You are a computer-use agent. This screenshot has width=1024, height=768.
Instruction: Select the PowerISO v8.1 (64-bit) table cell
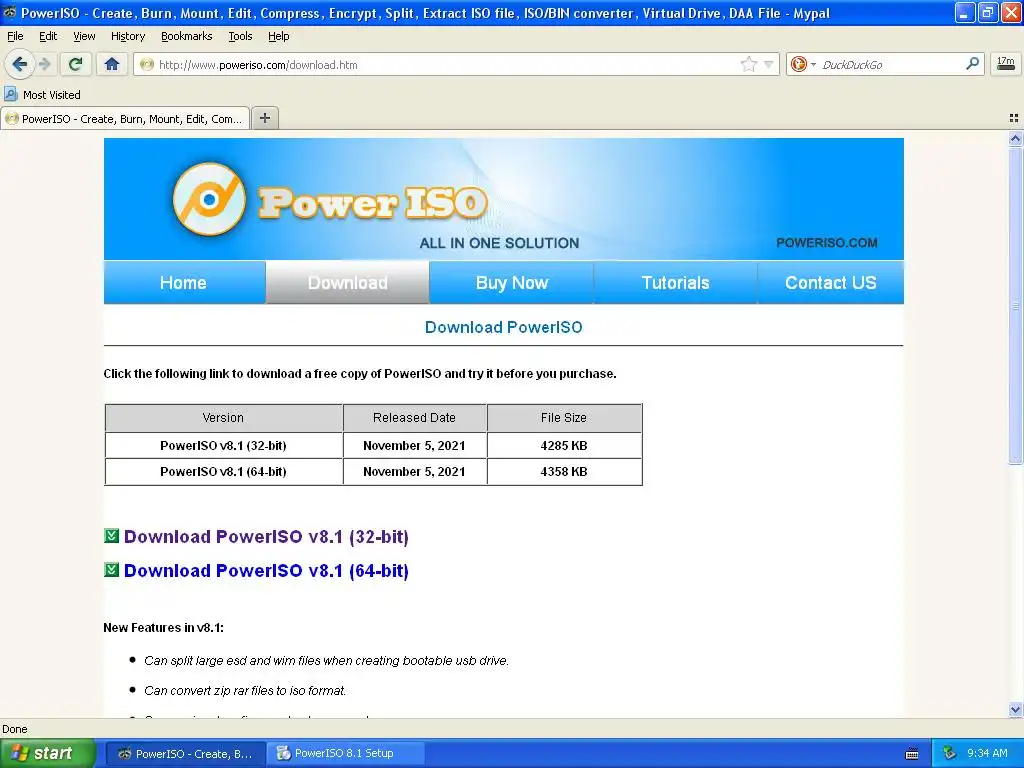click(x=223, y=472)
